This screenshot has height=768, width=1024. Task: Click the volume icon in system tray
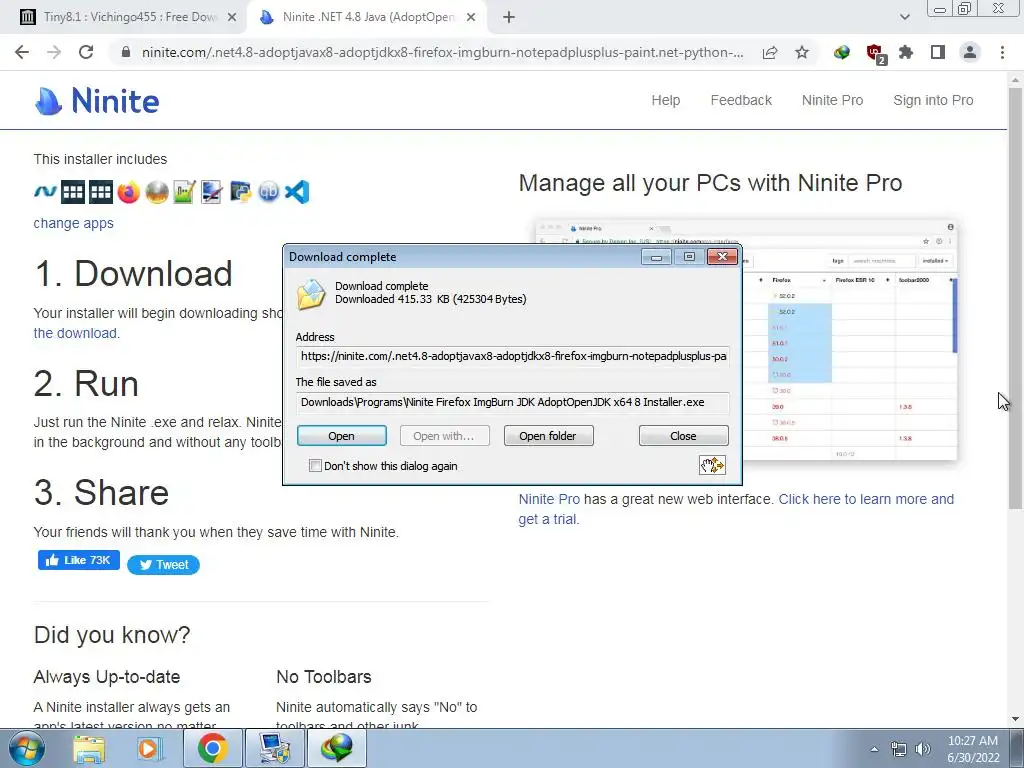tap(923, 749)
